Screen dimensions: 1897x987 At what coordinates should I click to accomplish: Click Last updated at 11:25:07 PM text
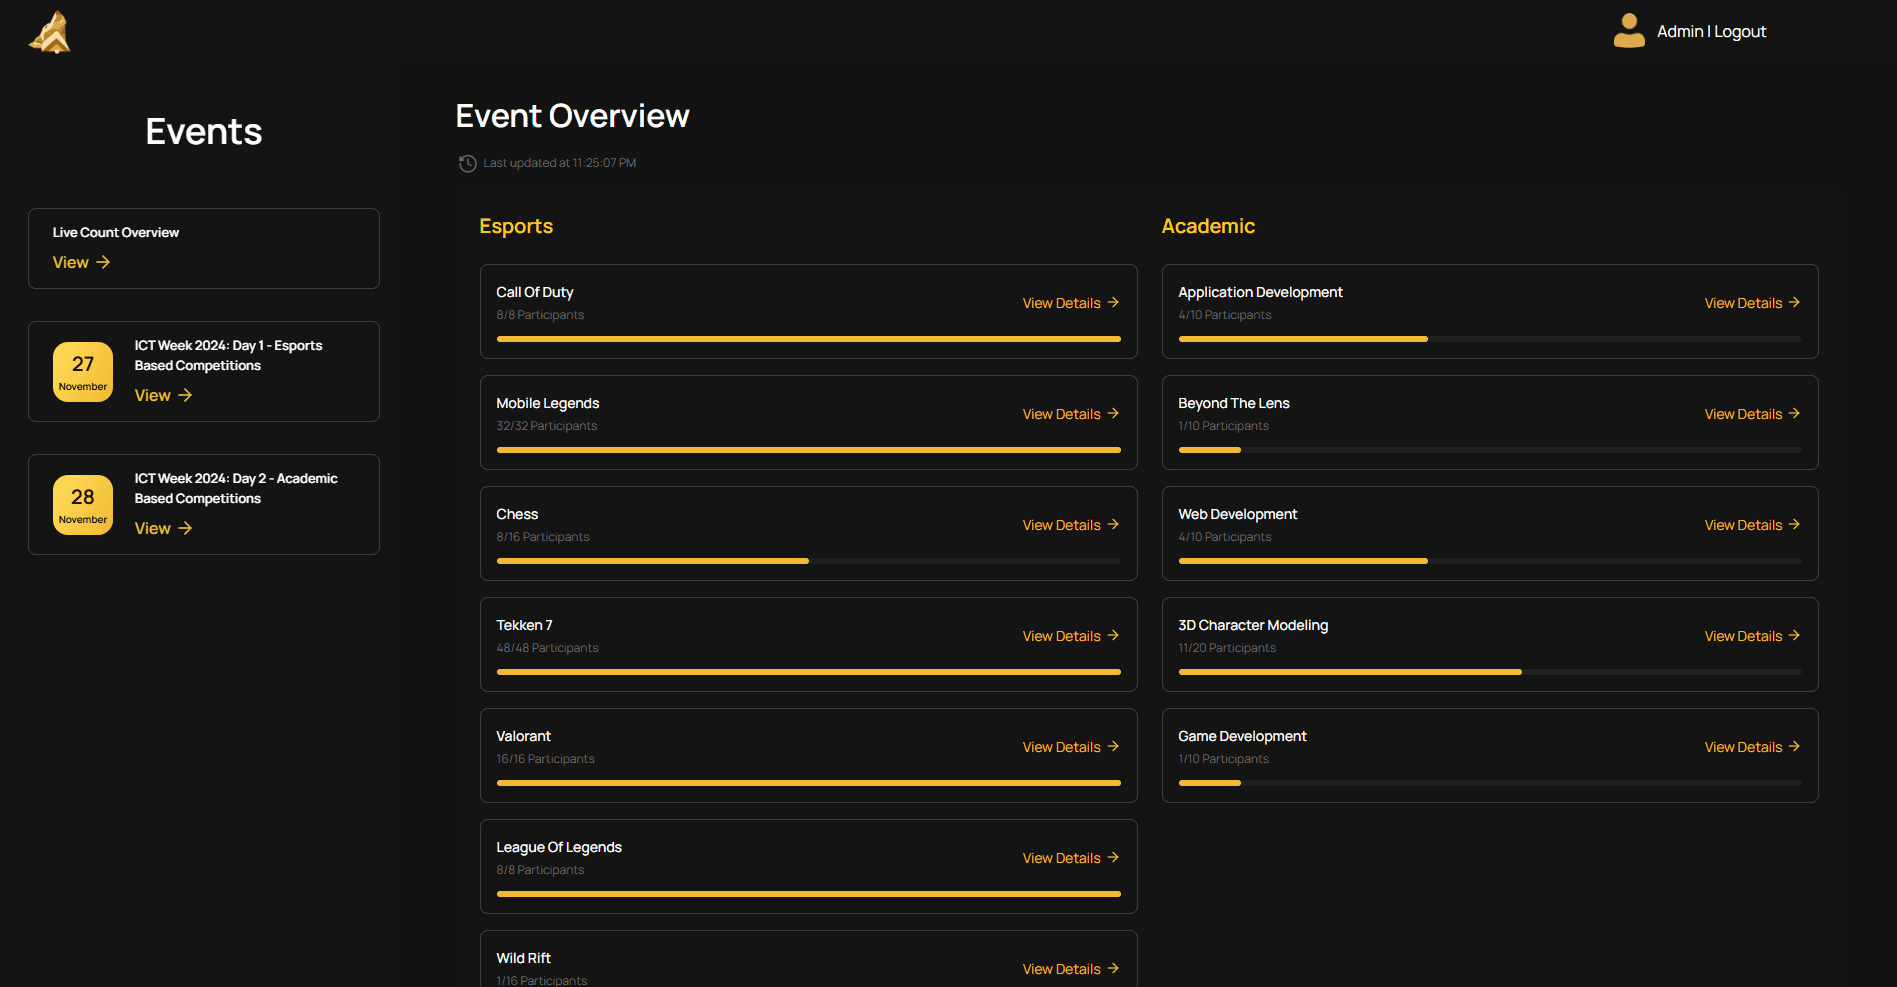point(560,163)
